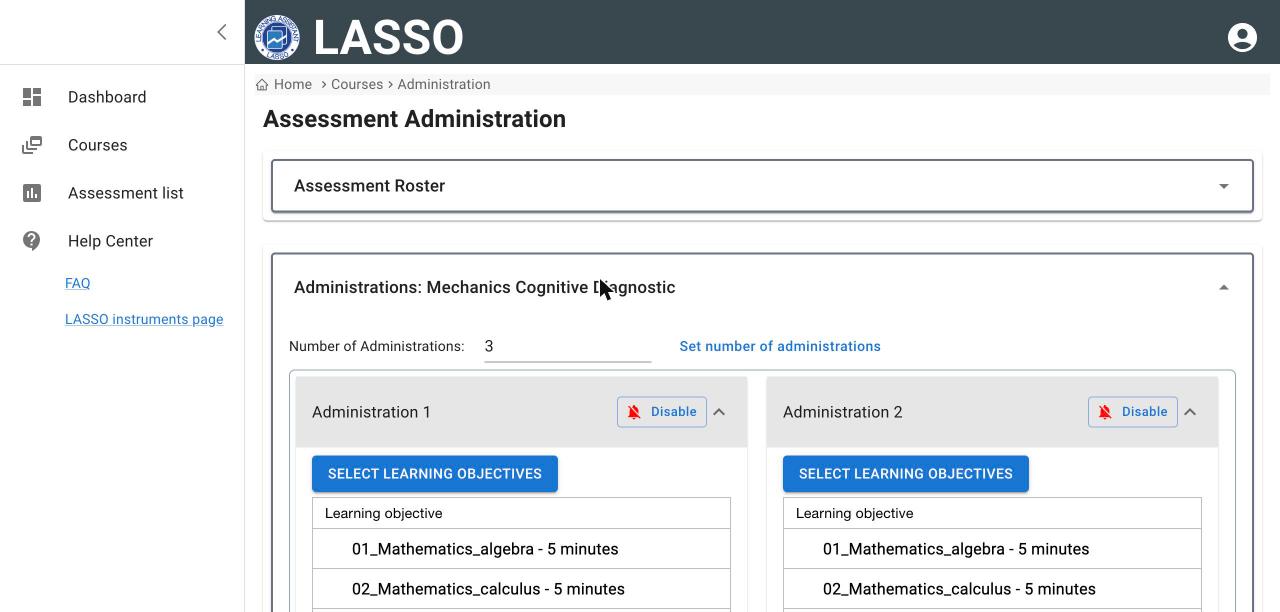Click the Courses stack icon

pos(32,145)
